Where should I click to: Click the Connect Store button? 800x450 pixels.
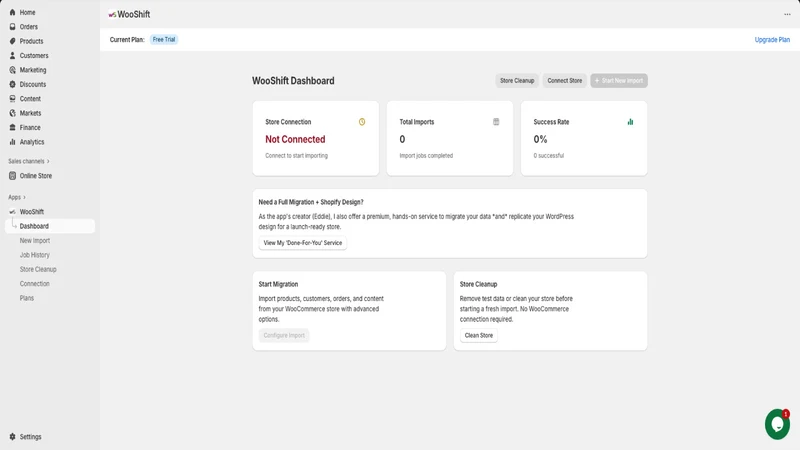[564, 81]
